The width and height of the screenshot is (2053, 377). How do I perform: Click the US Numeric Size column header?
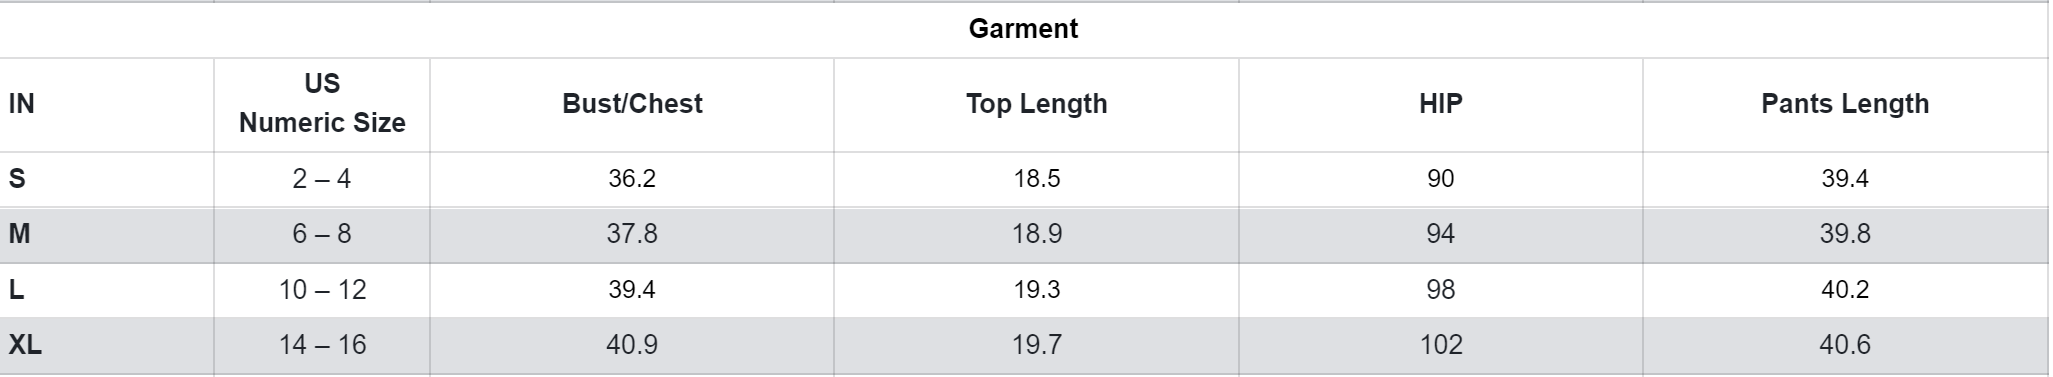322,104
